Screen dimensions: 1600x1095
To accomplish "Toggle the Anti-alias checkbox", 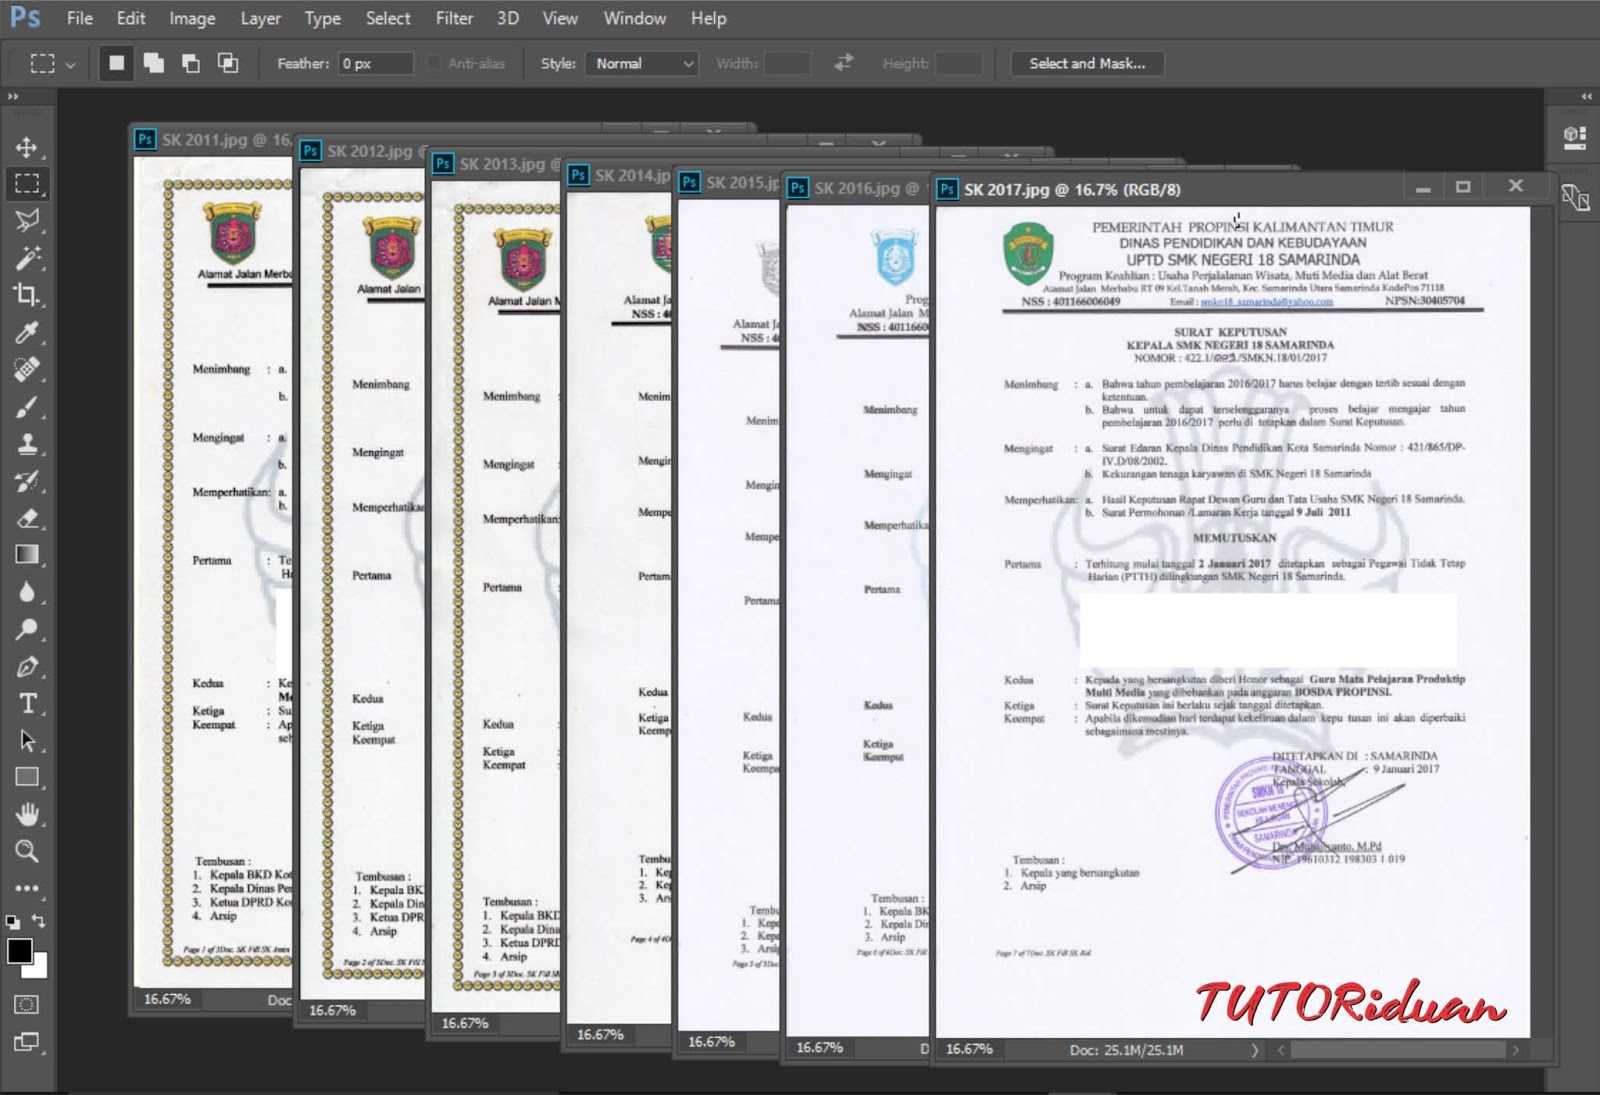I will 434,63.
